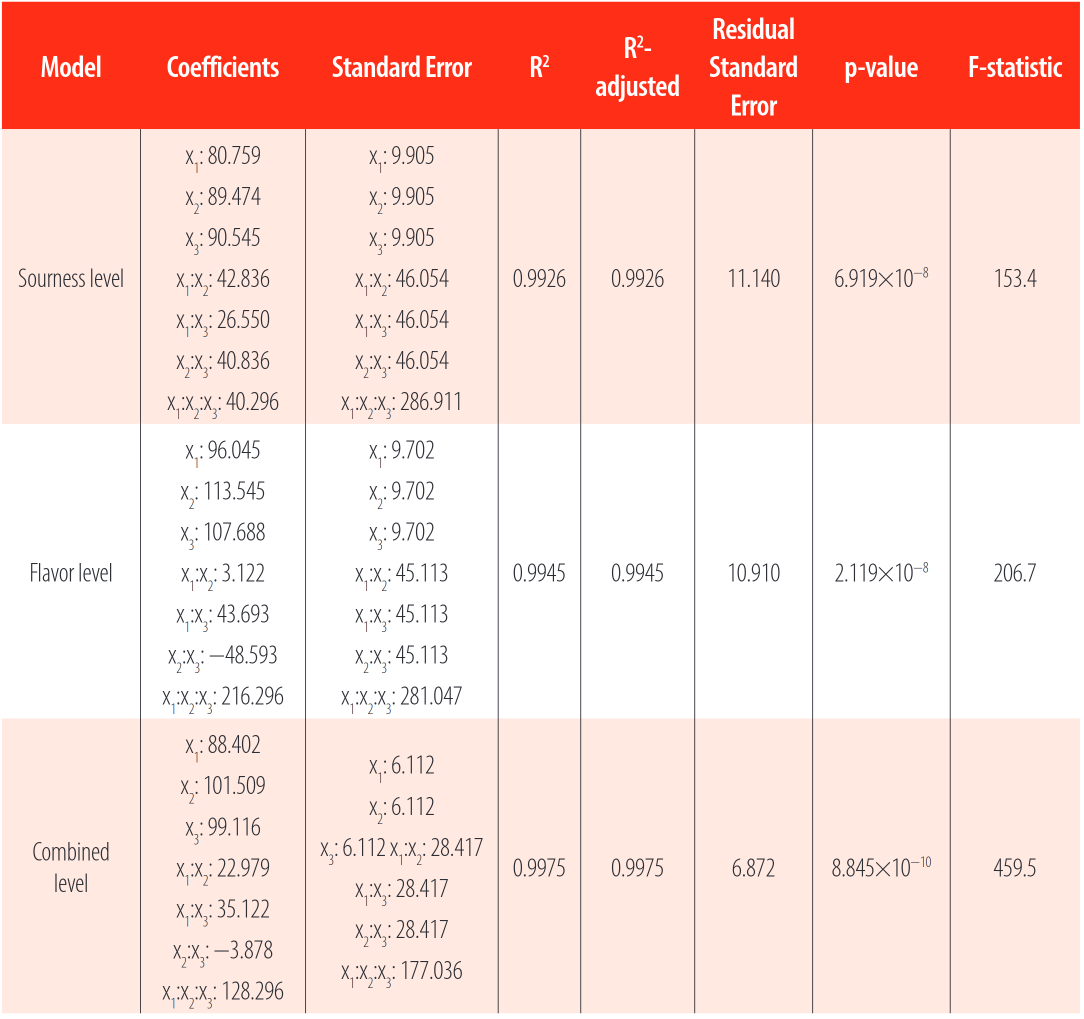Click the R²-adjusted column header
The image size is (1084, 1019).
(x=637, y=68)
